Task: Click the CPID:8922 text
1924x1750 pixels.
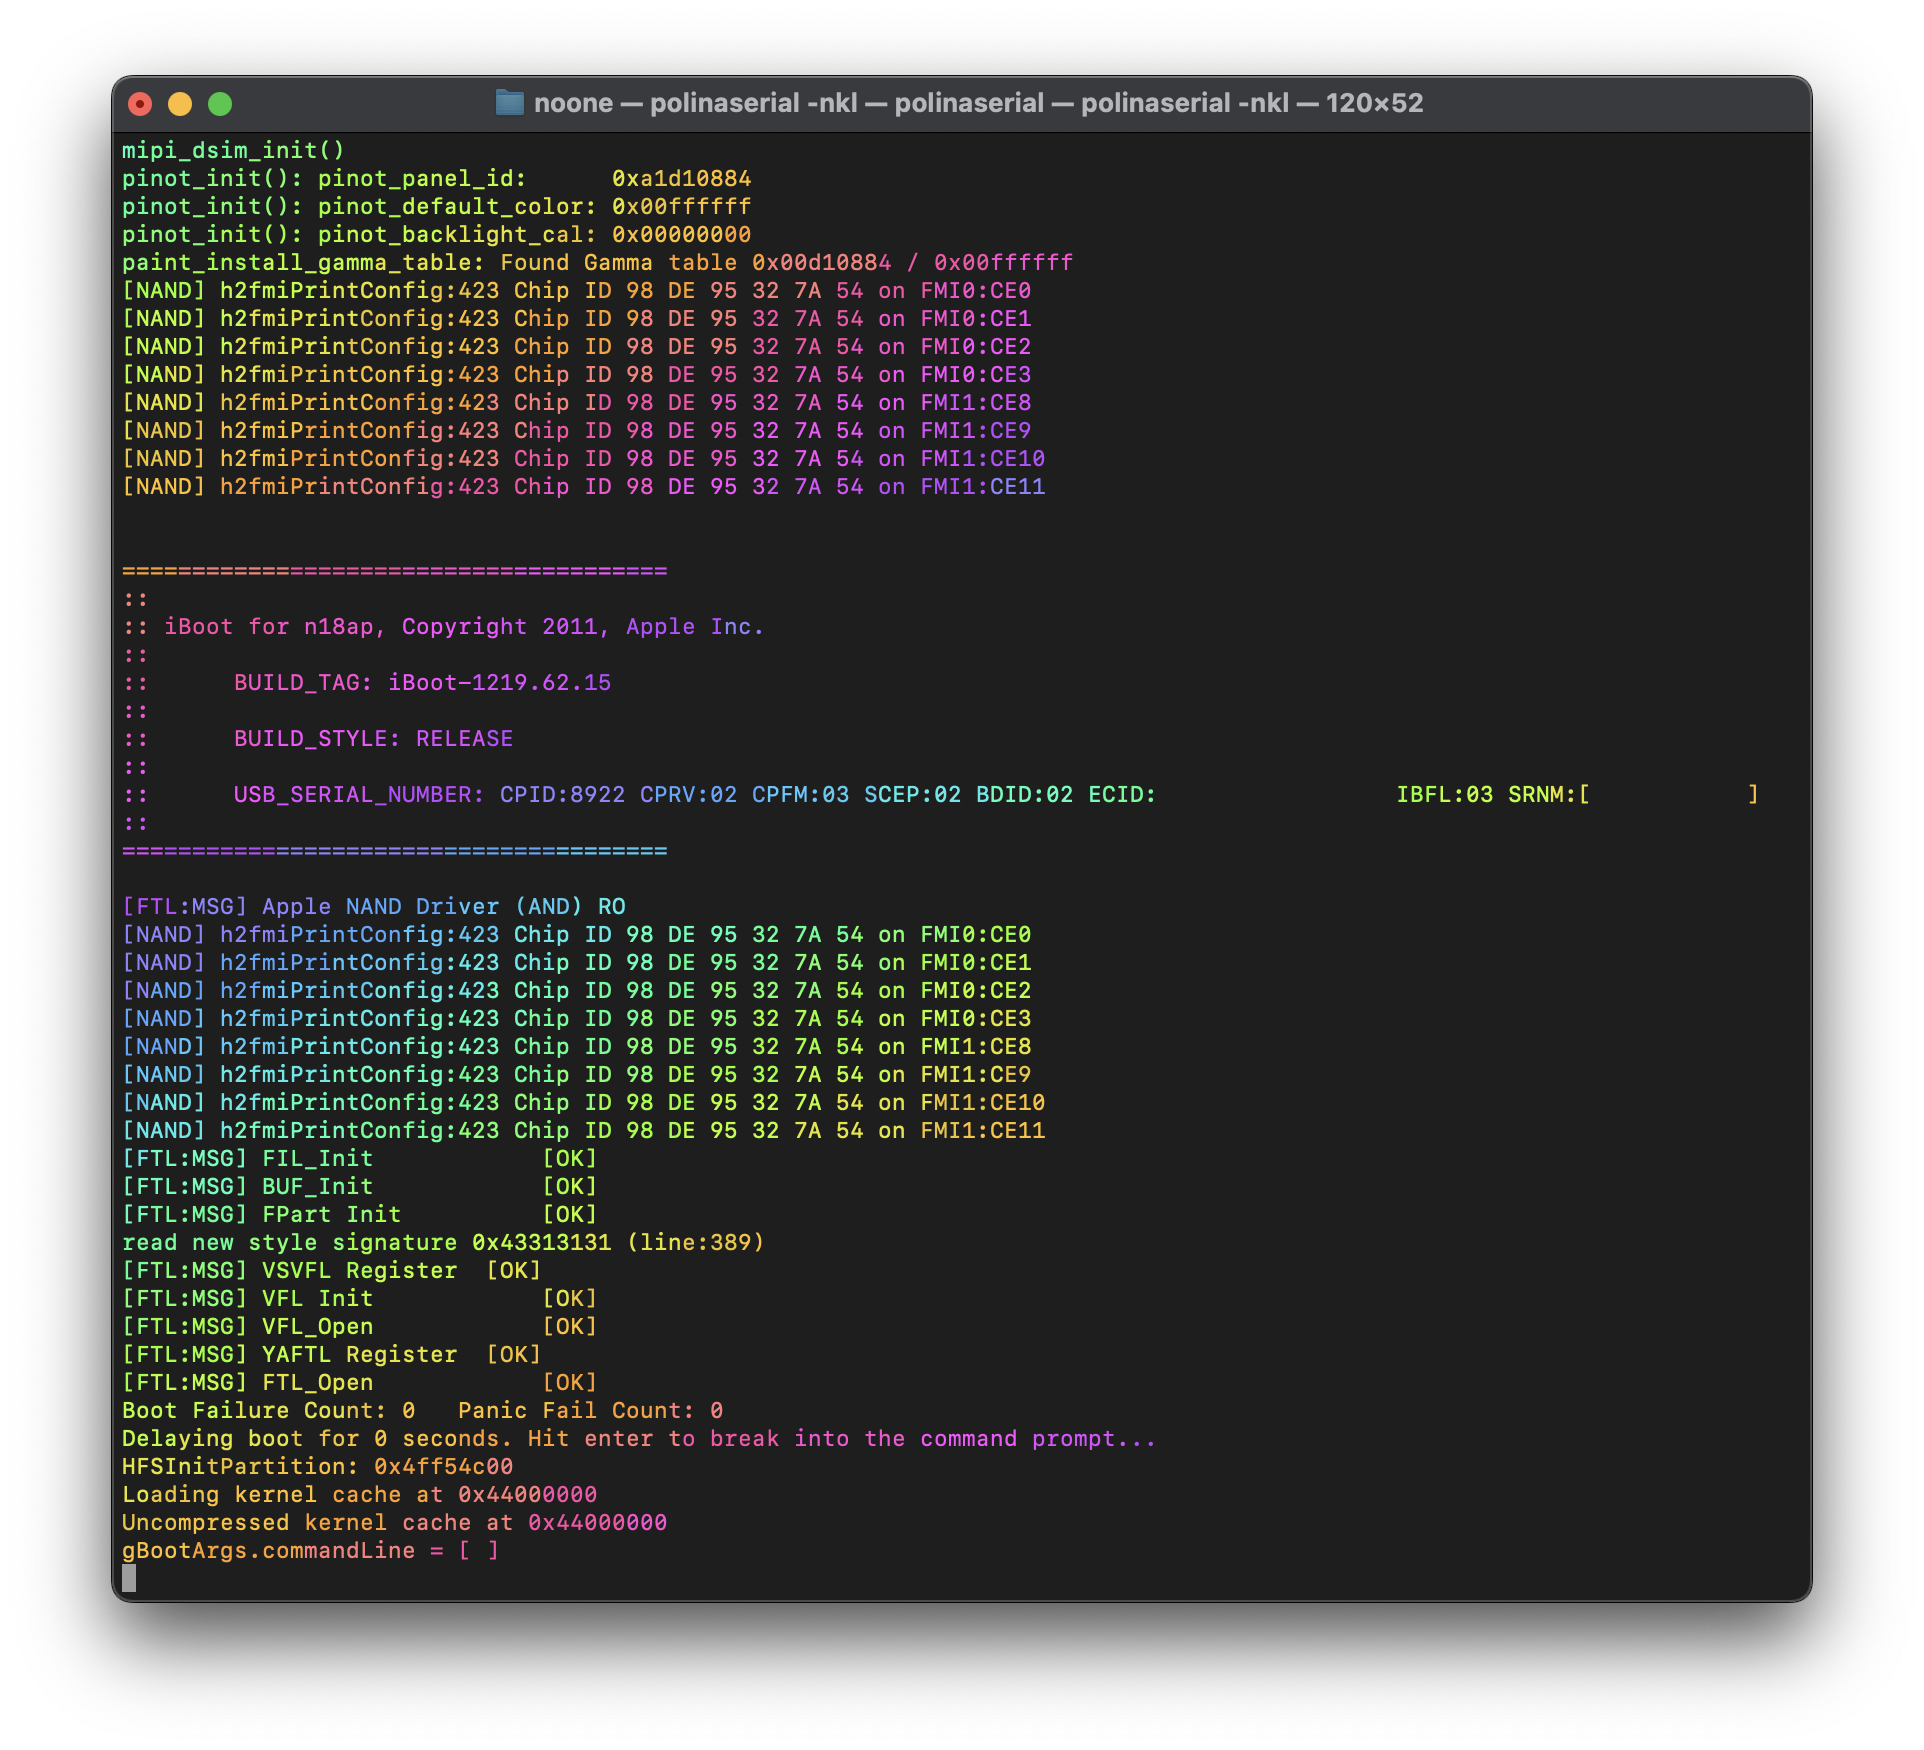Action: coord(562,795)
